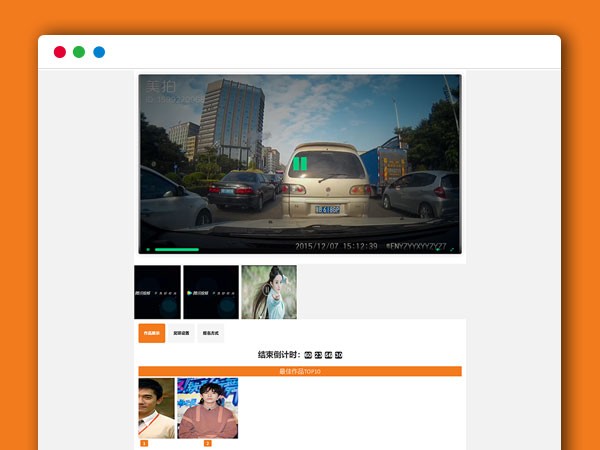The image size is (600, 450).
Task: Click the green dot in the window title bar
Action: click(79, 52)
